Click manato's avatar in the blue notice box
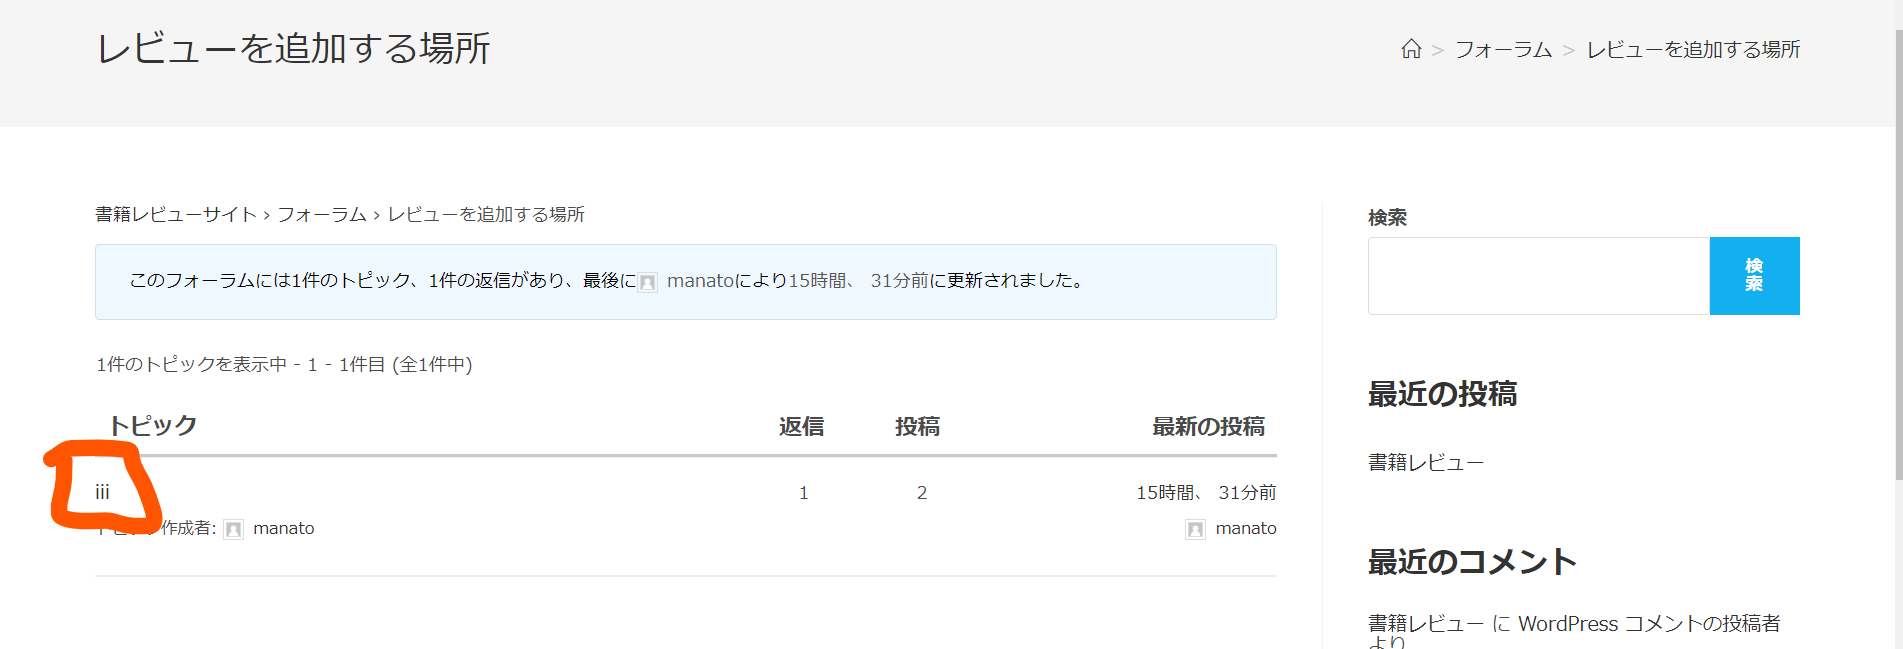 tap(648, 282)
